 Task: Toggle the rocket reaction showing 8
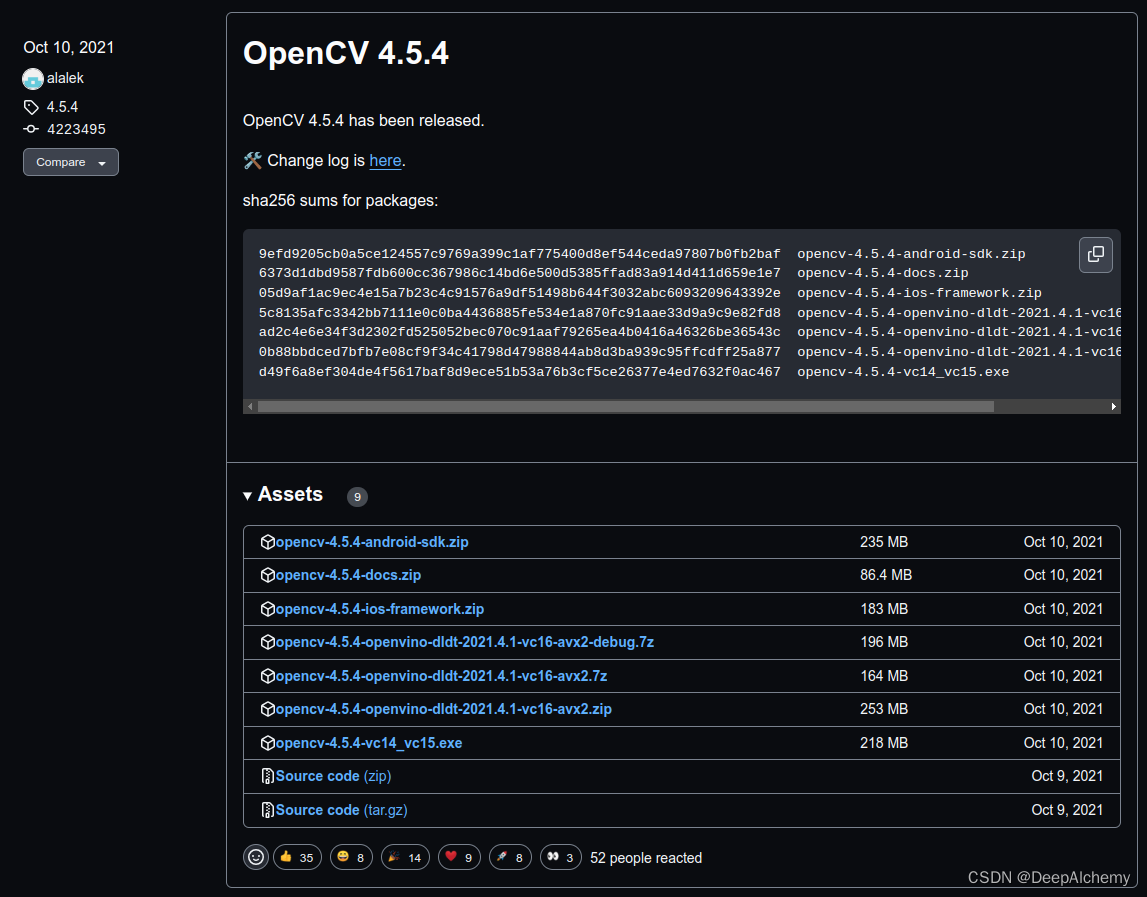click(510, 857)
